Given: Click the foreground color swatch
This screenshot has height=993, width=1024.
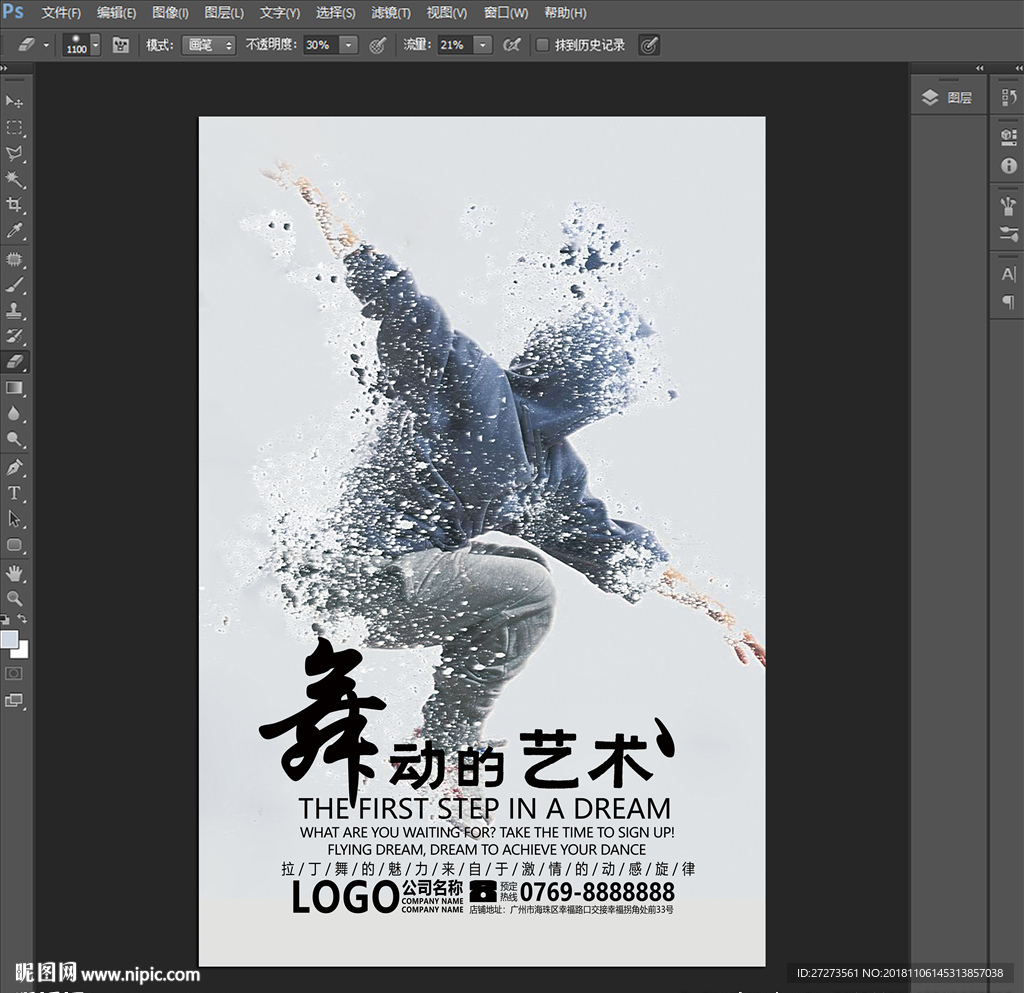Looking at the screenshot, I should tap(10, 640).
